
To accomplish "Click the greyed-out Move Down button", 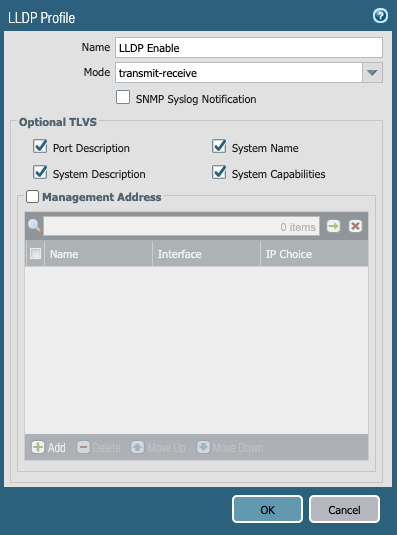I will coord(230,447).
